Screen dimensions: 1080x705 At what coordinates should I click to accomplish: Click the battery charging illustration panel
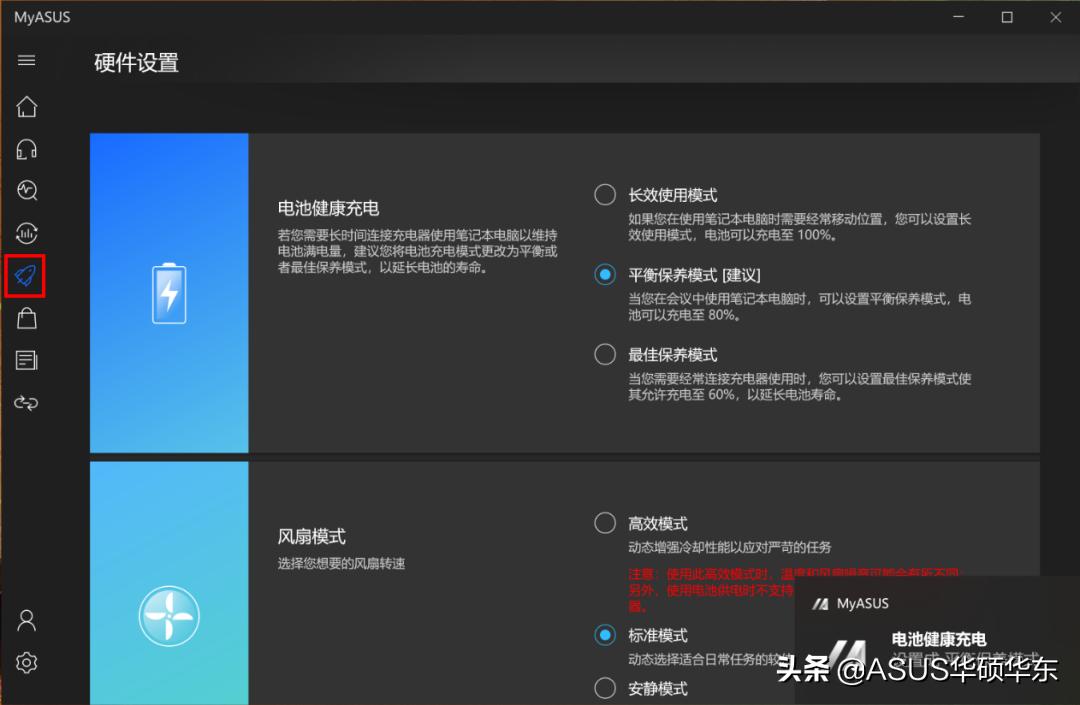coord(168,292)
